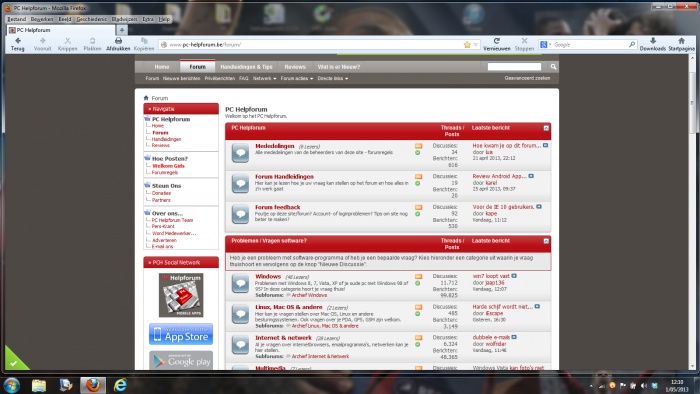Image resolution: width=700 pixels, height=394 pixels.
Task: Click in the forum search input field
Action: 514,67
